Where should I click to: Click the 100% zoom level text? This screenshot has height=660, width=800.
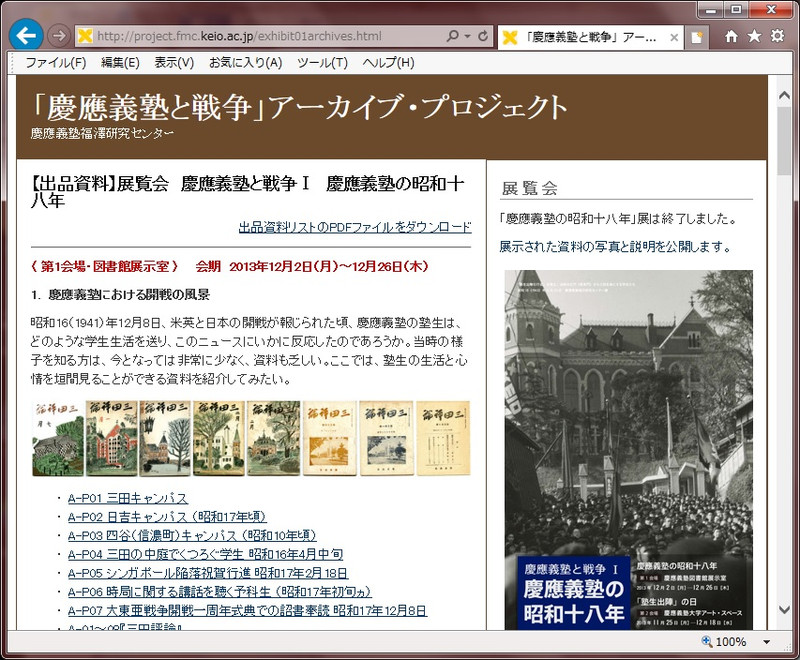click(731, 642)
